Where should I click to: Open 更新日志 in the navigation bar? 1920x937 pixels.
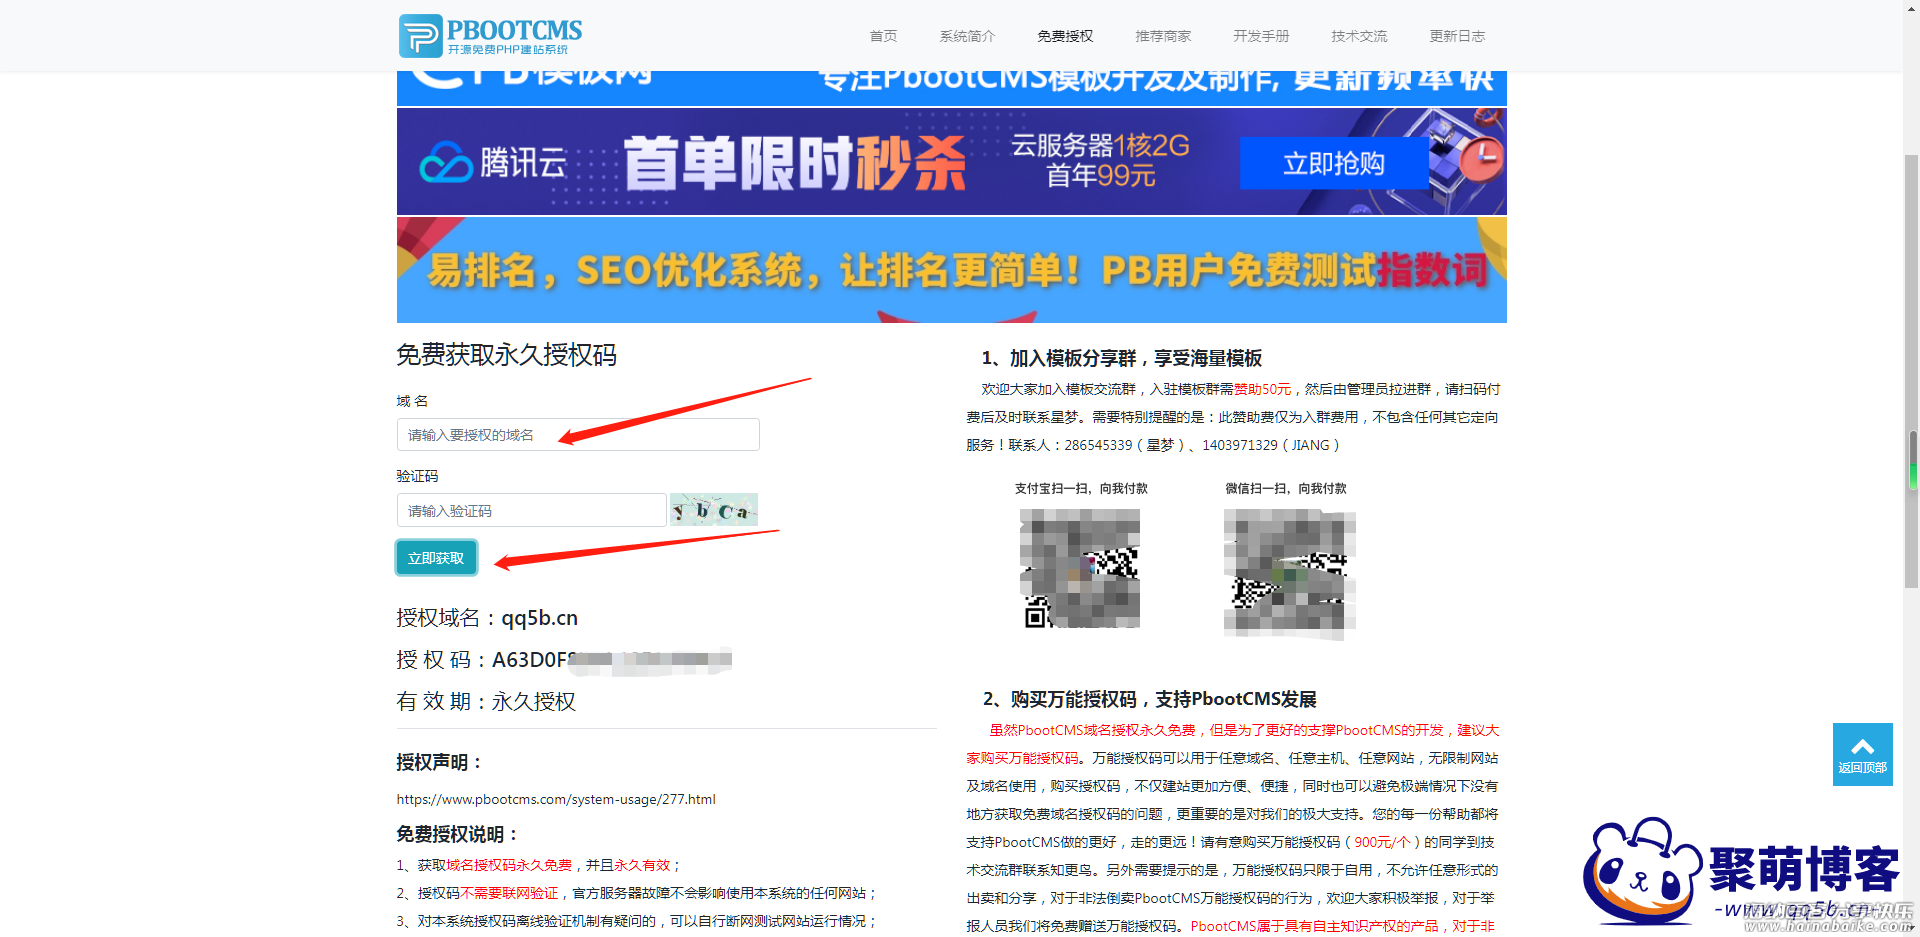(x=1457, y=36)
